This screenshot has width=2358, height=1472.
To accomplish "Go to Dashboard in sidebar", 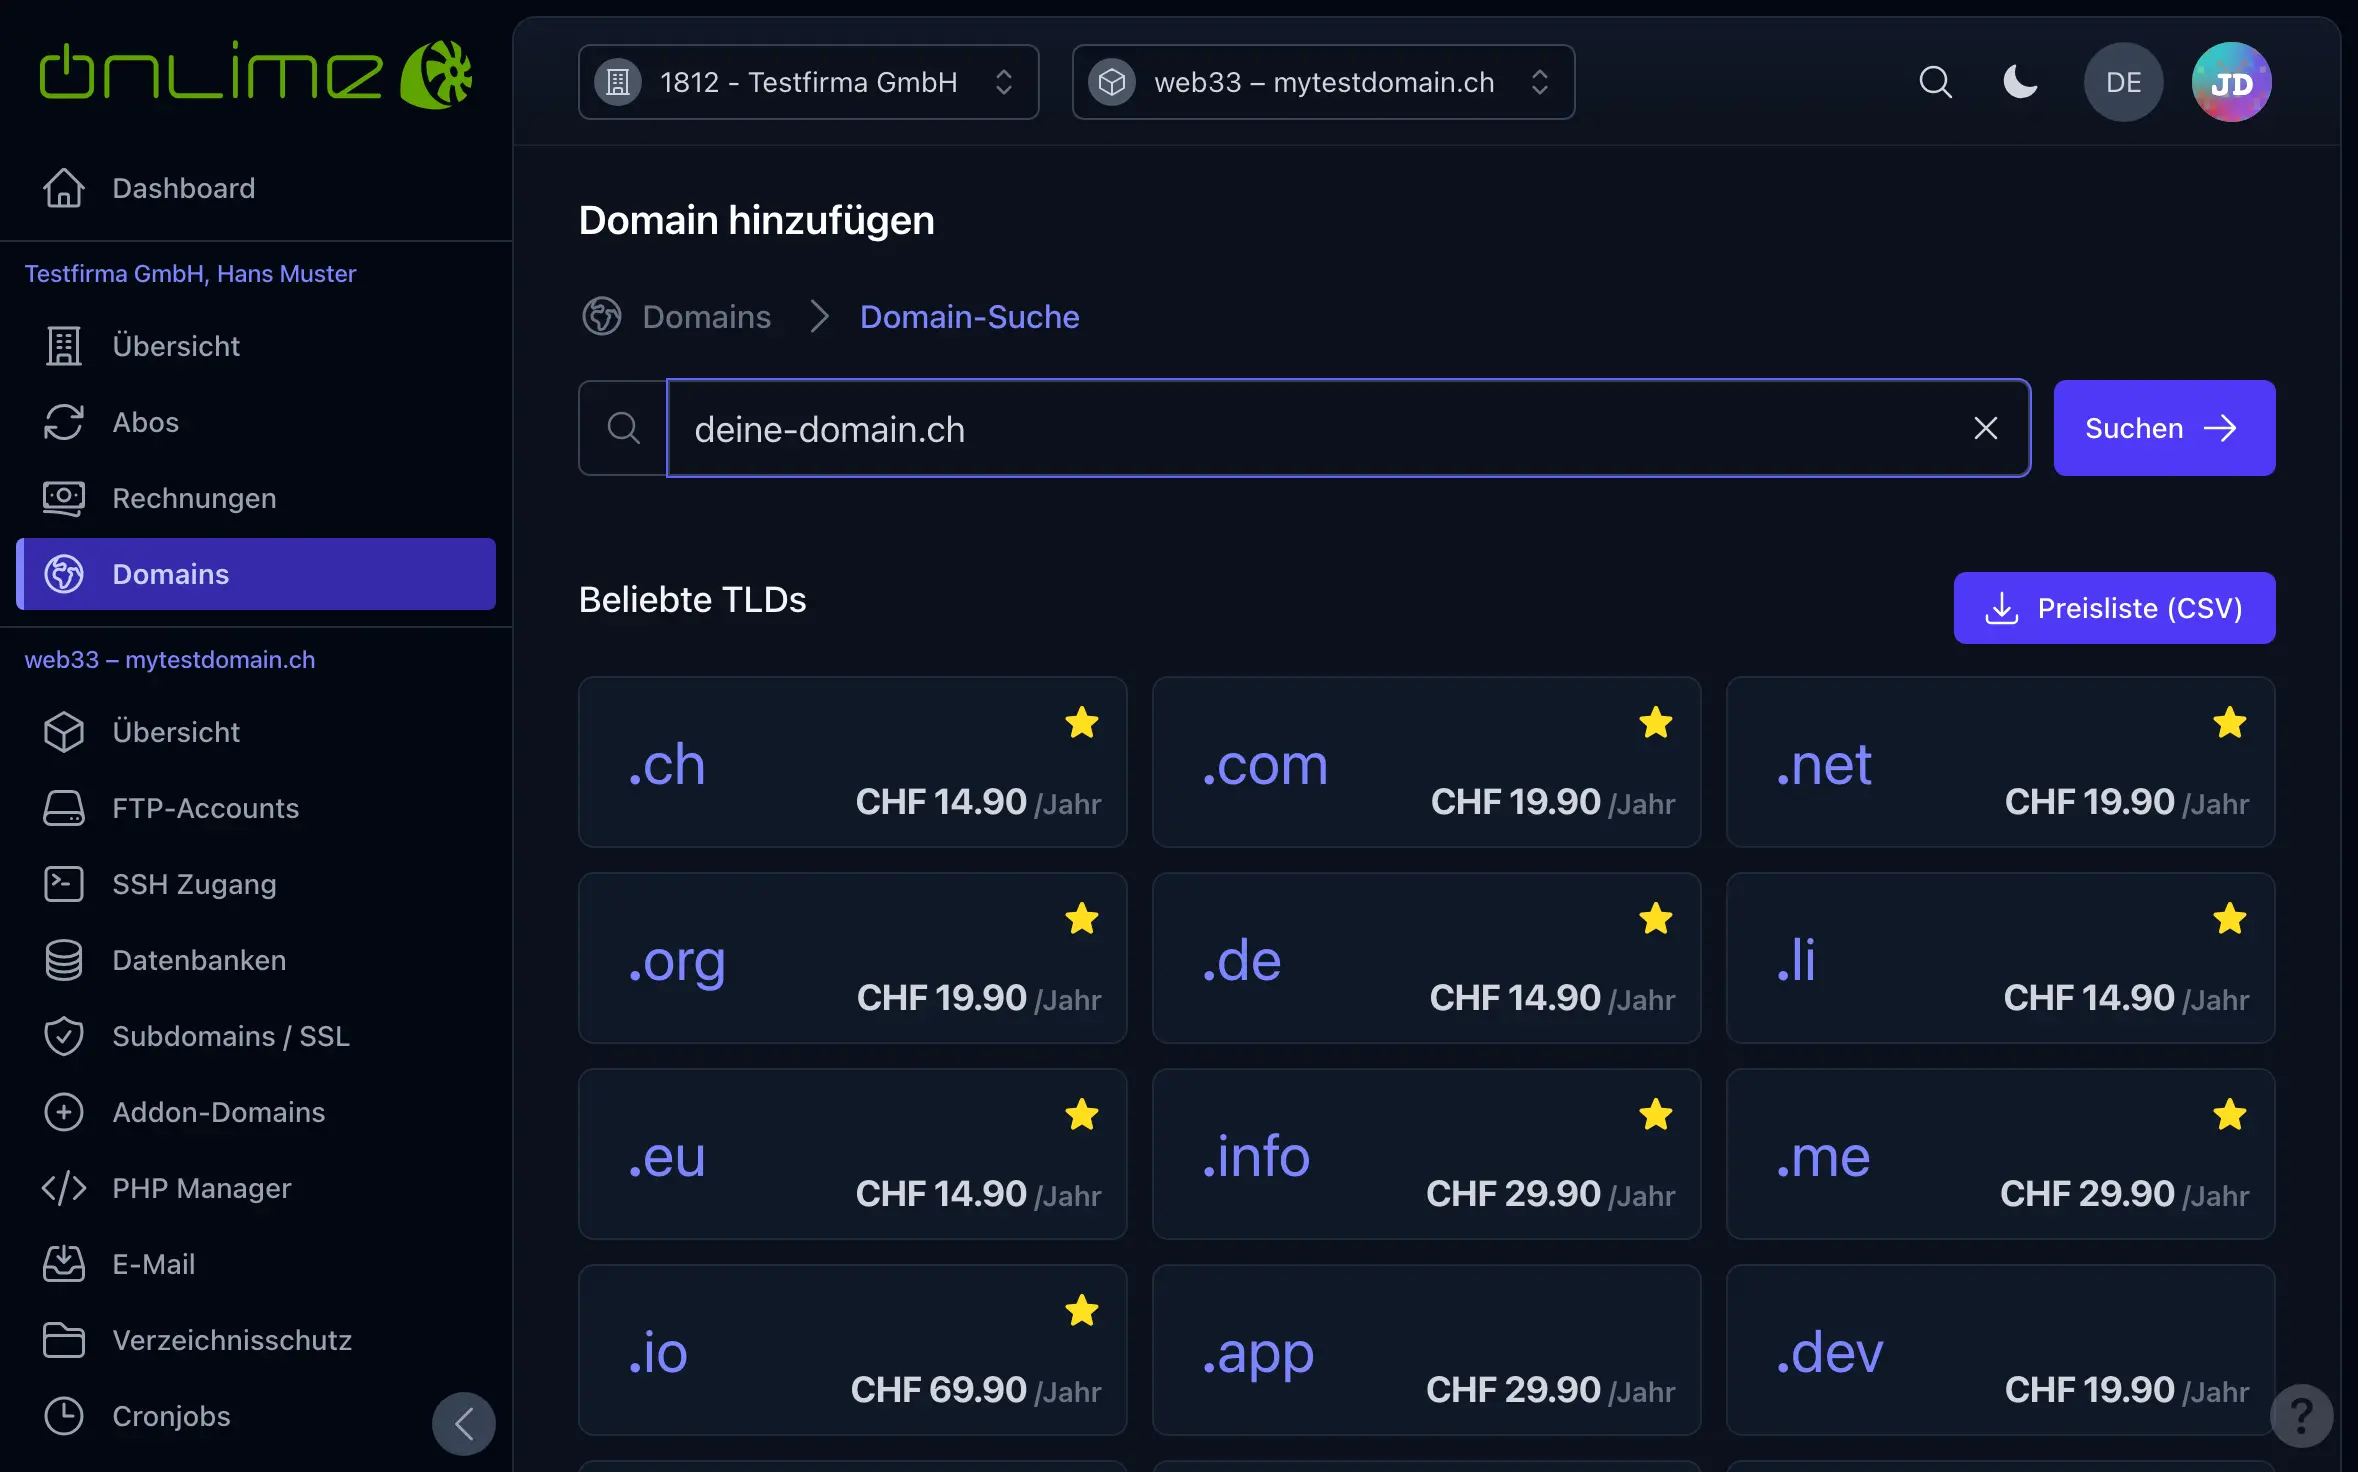I will 256,188.
